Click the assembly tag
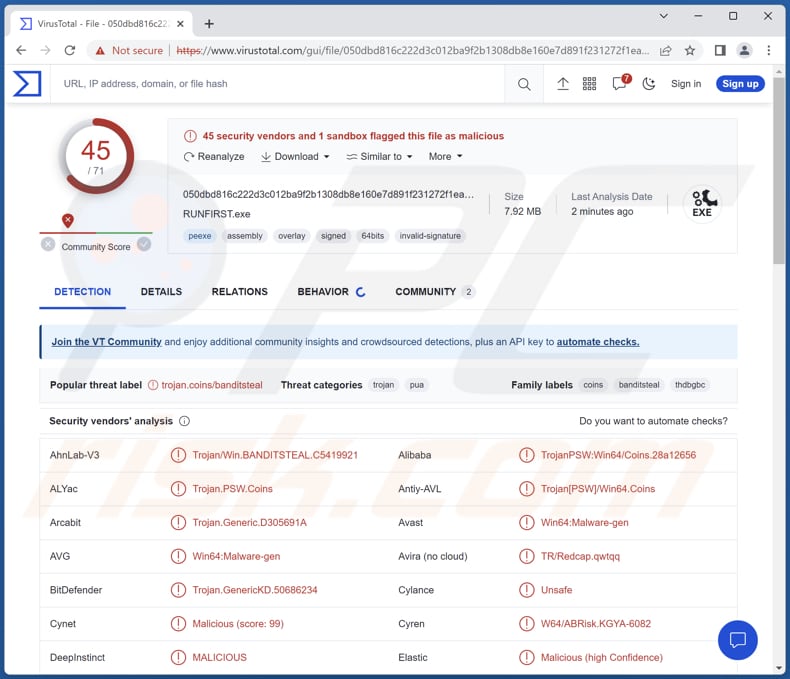Screen dimensions: 790x679 click(244, 236)
